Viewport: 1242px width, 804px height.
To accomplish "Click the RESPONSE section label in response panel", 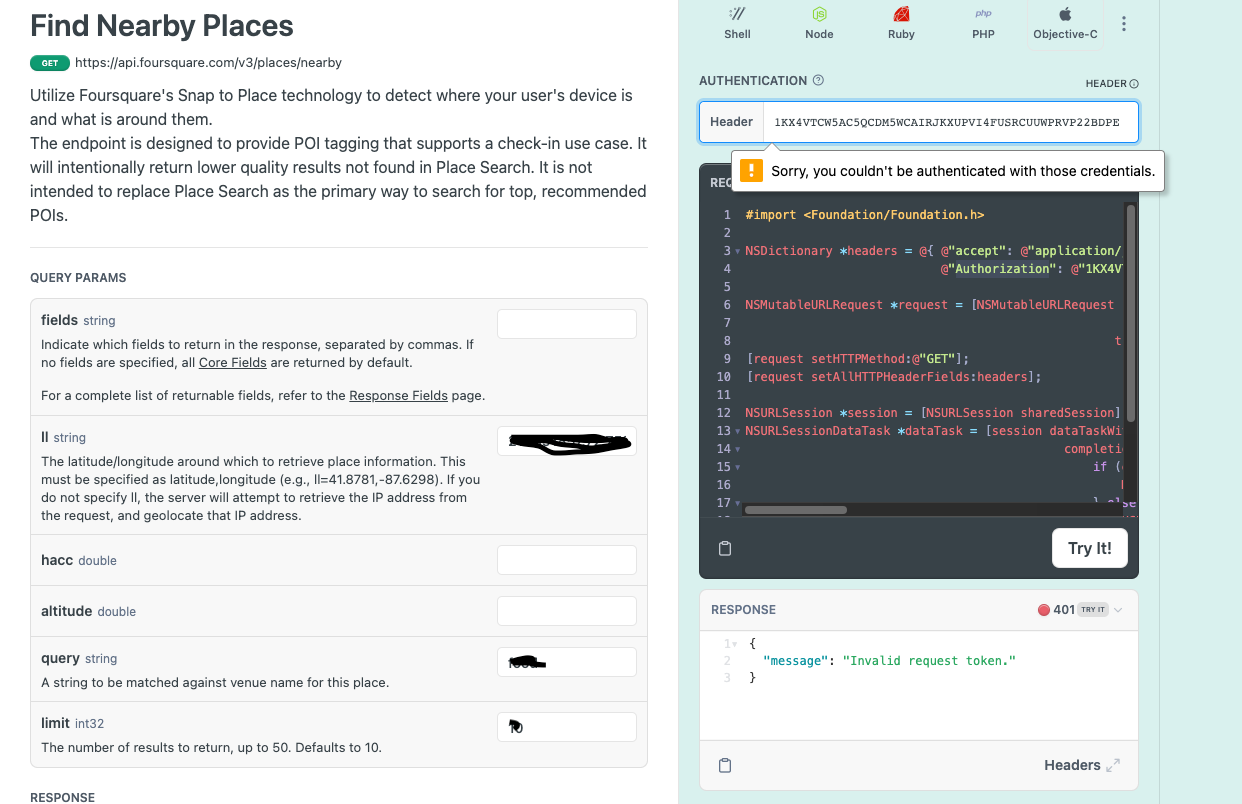I will tap(743, 610).
